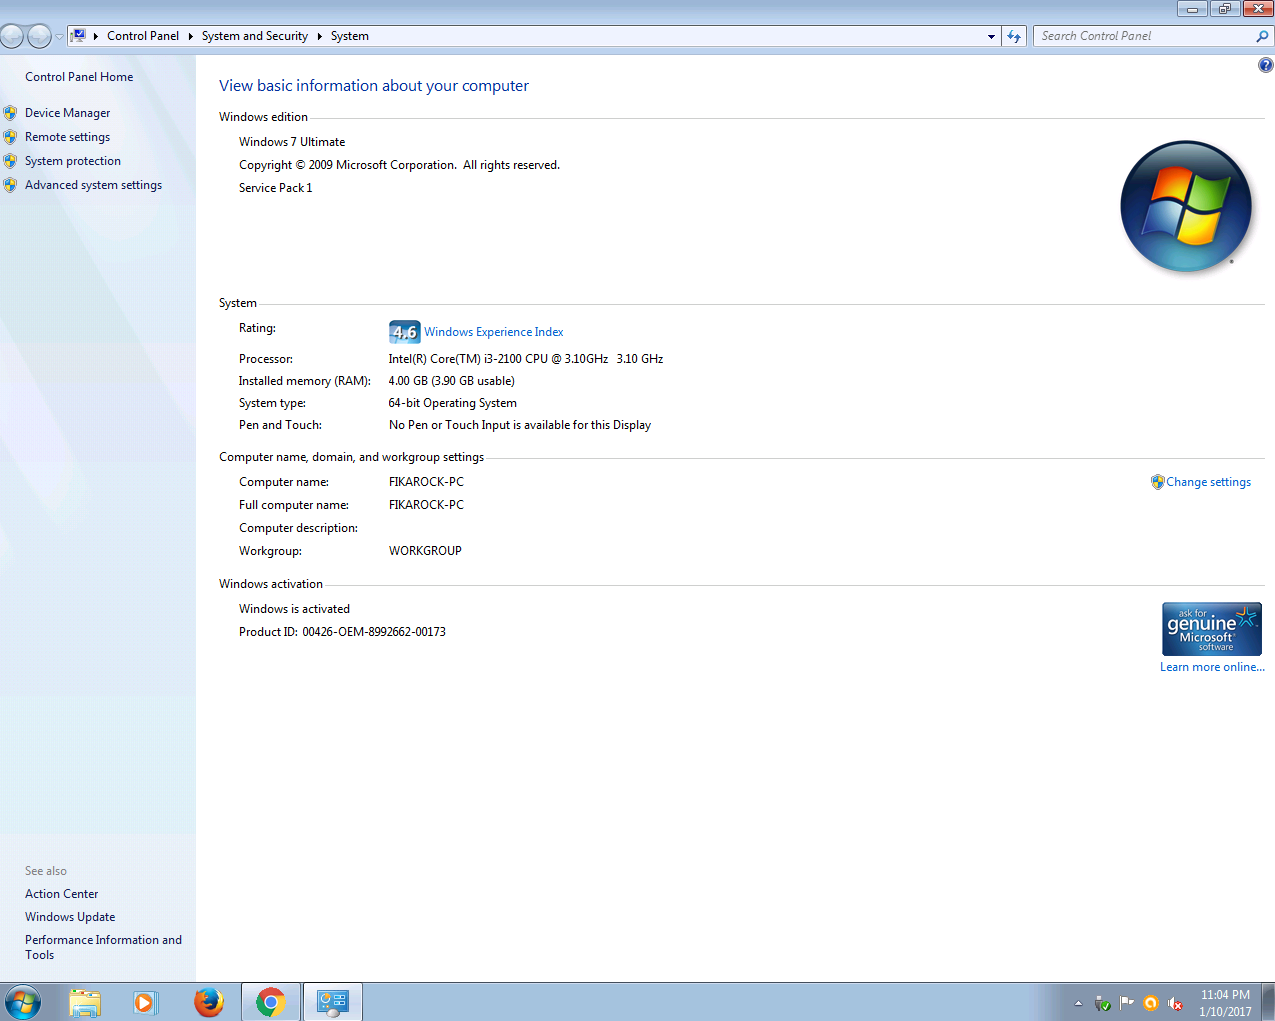Show hidden tray icons arrow
Screen dimensions: 1275x1021
(1078, 1002)
